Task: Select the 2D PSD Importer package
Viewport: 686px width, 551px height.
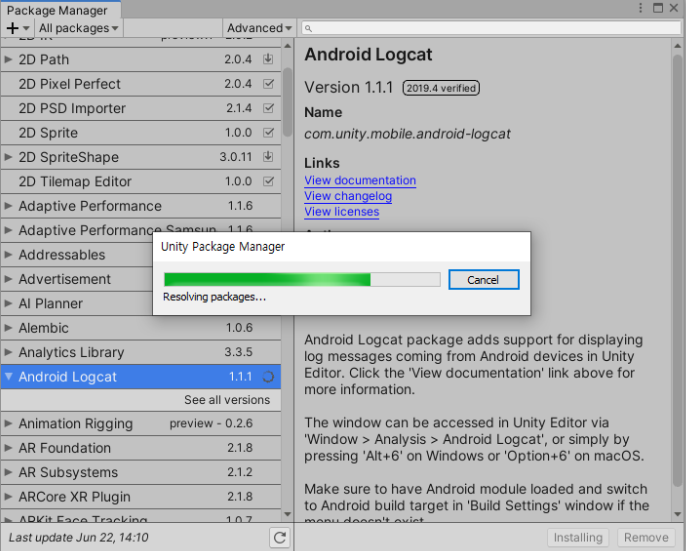Action: [140, 108]
